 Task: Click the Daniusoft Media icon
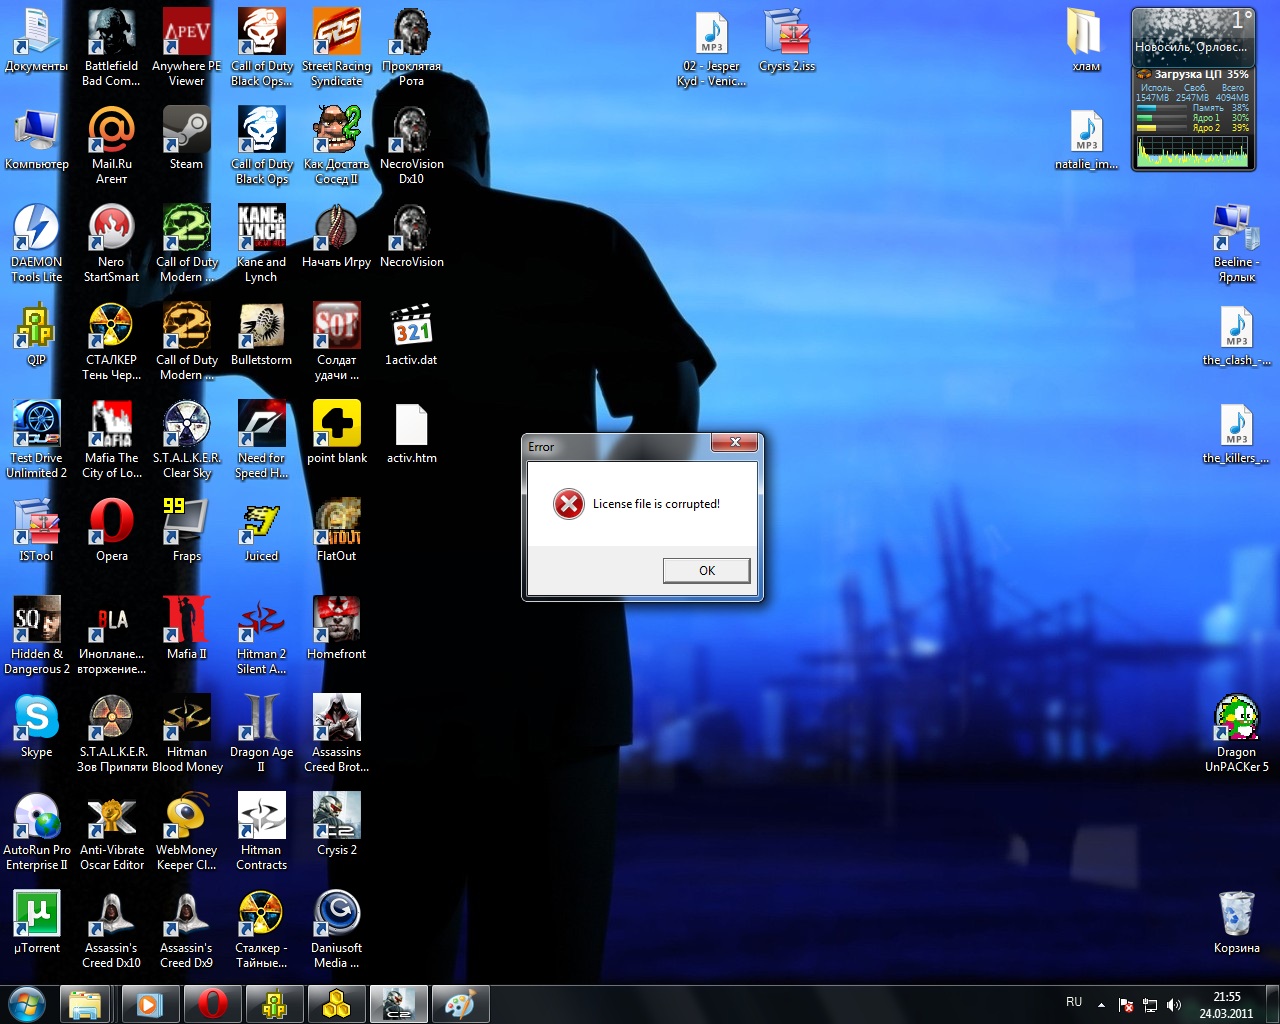pyautogui.click(x=336, y=929)
